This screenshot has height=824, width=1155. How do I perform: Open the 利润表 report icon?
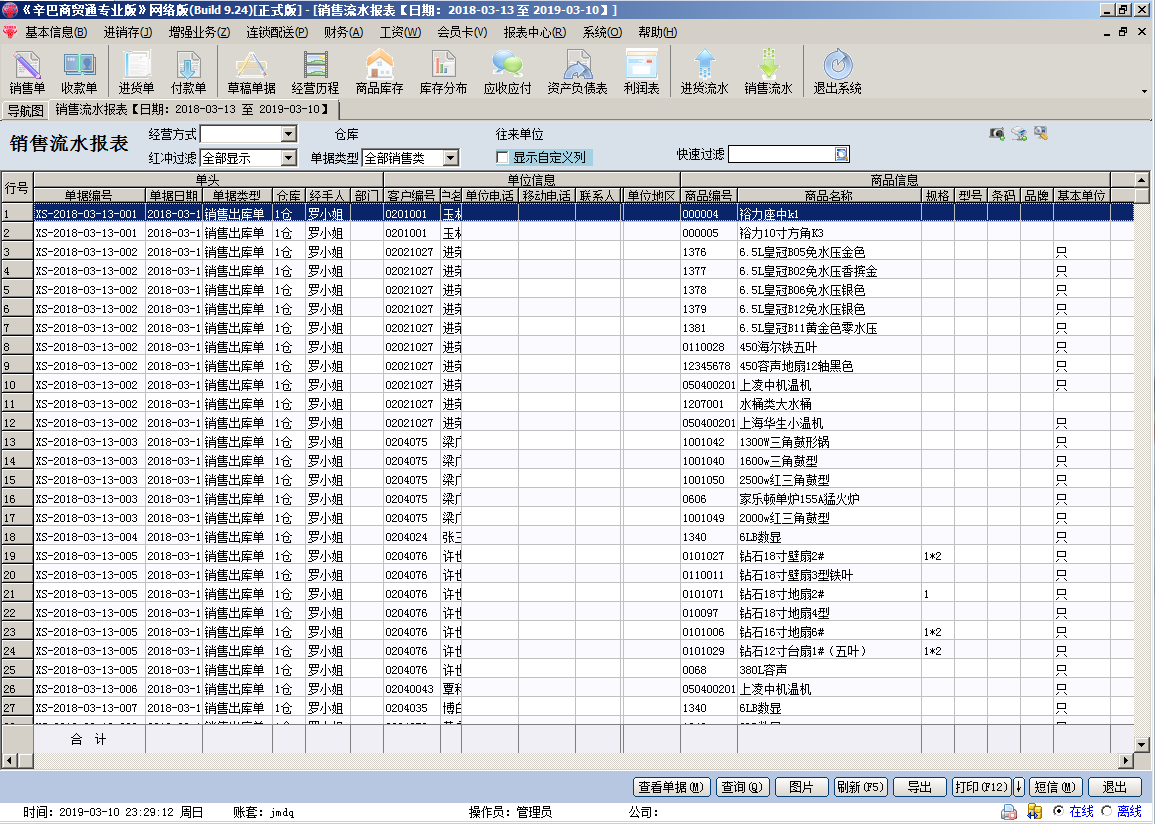point(641,73)
